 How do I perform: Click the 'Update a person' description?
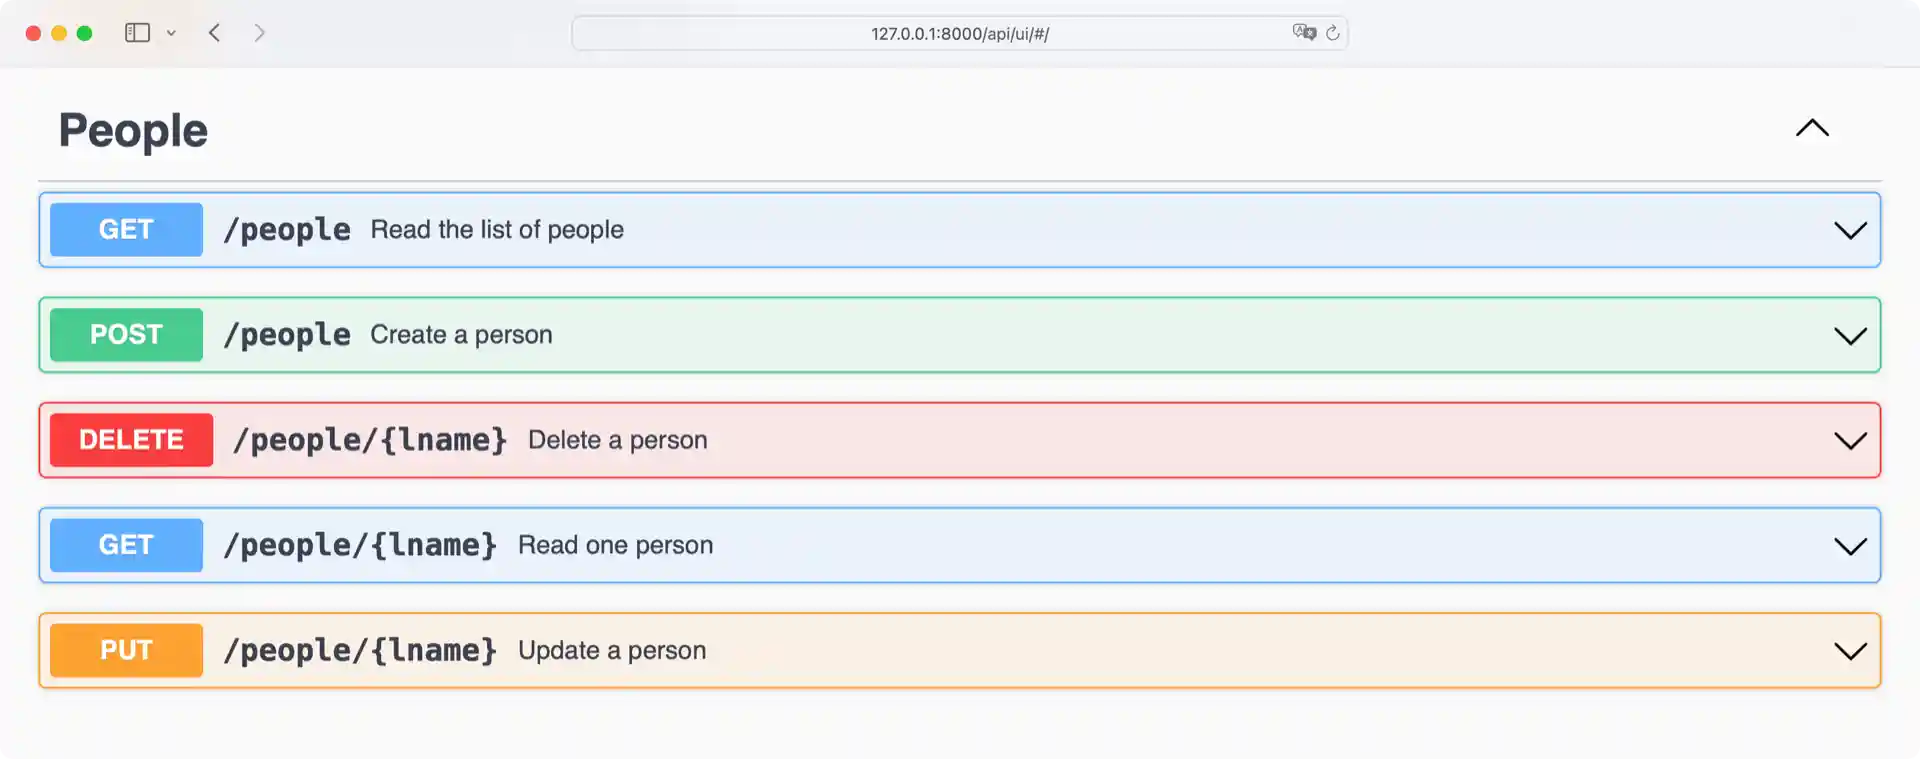pyautogui.click(x=612, y=650)
